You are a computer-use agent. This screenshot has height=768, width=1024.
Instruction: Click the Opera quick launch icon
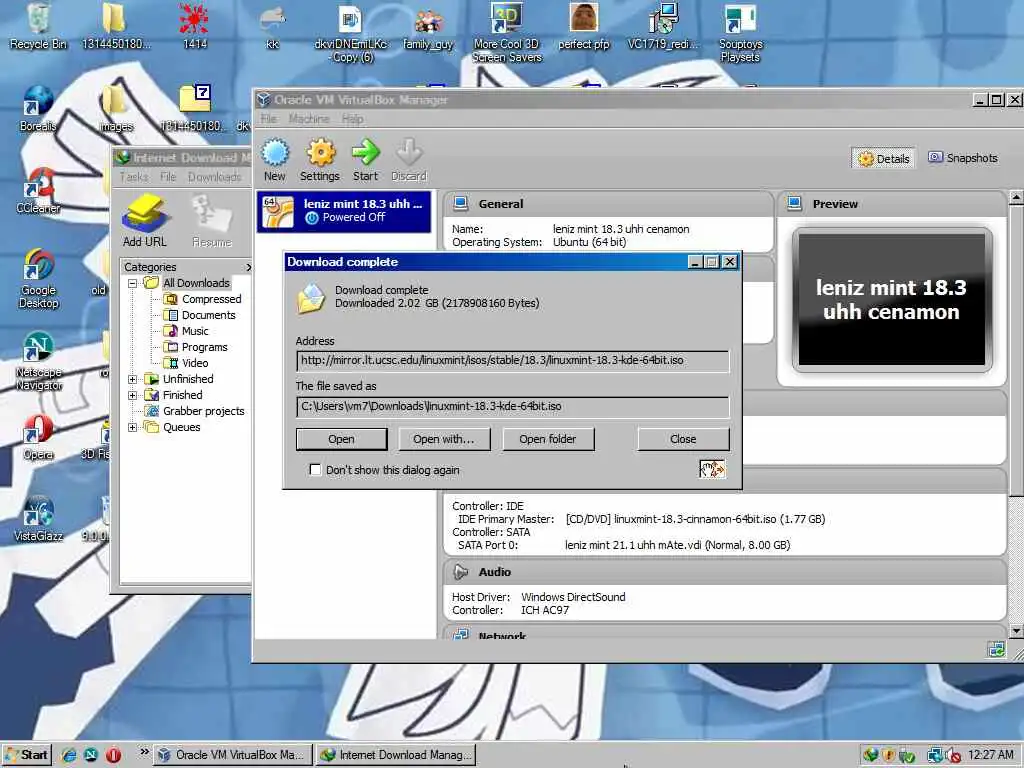click(x=113, y=755)
